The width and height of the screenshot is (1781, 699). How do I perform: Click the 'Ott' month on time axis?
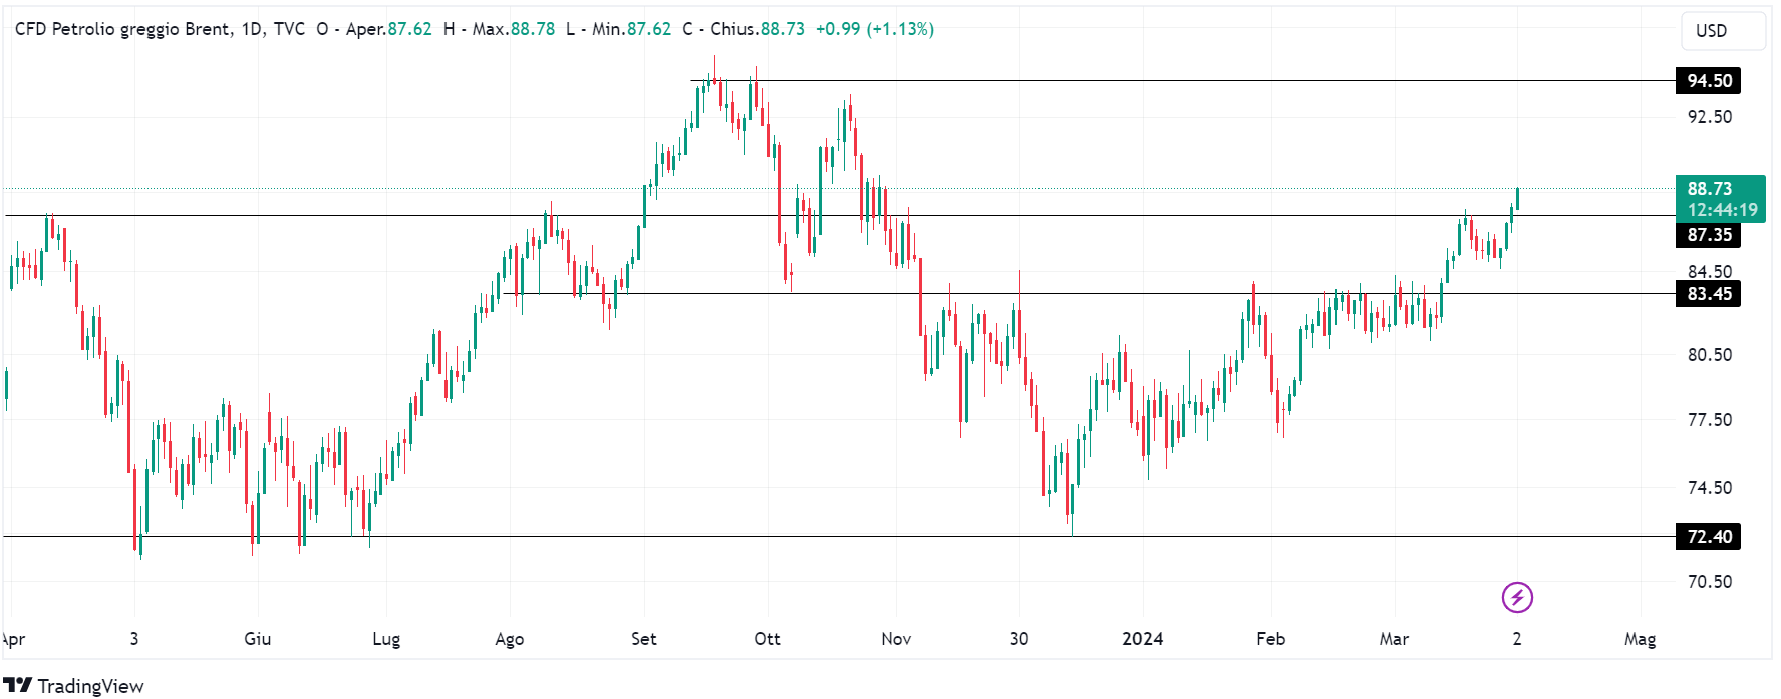point(768,639)
